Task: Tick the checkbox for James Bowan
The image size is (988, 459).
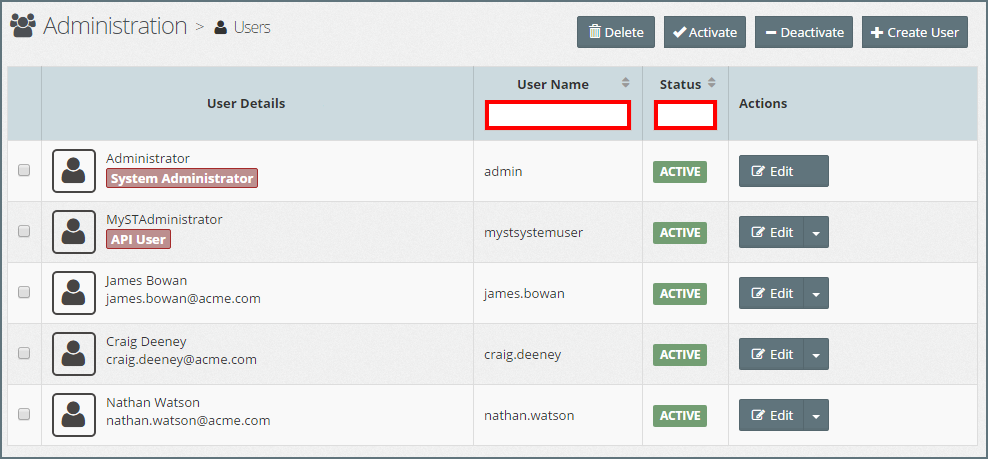Action: point(24,293)
